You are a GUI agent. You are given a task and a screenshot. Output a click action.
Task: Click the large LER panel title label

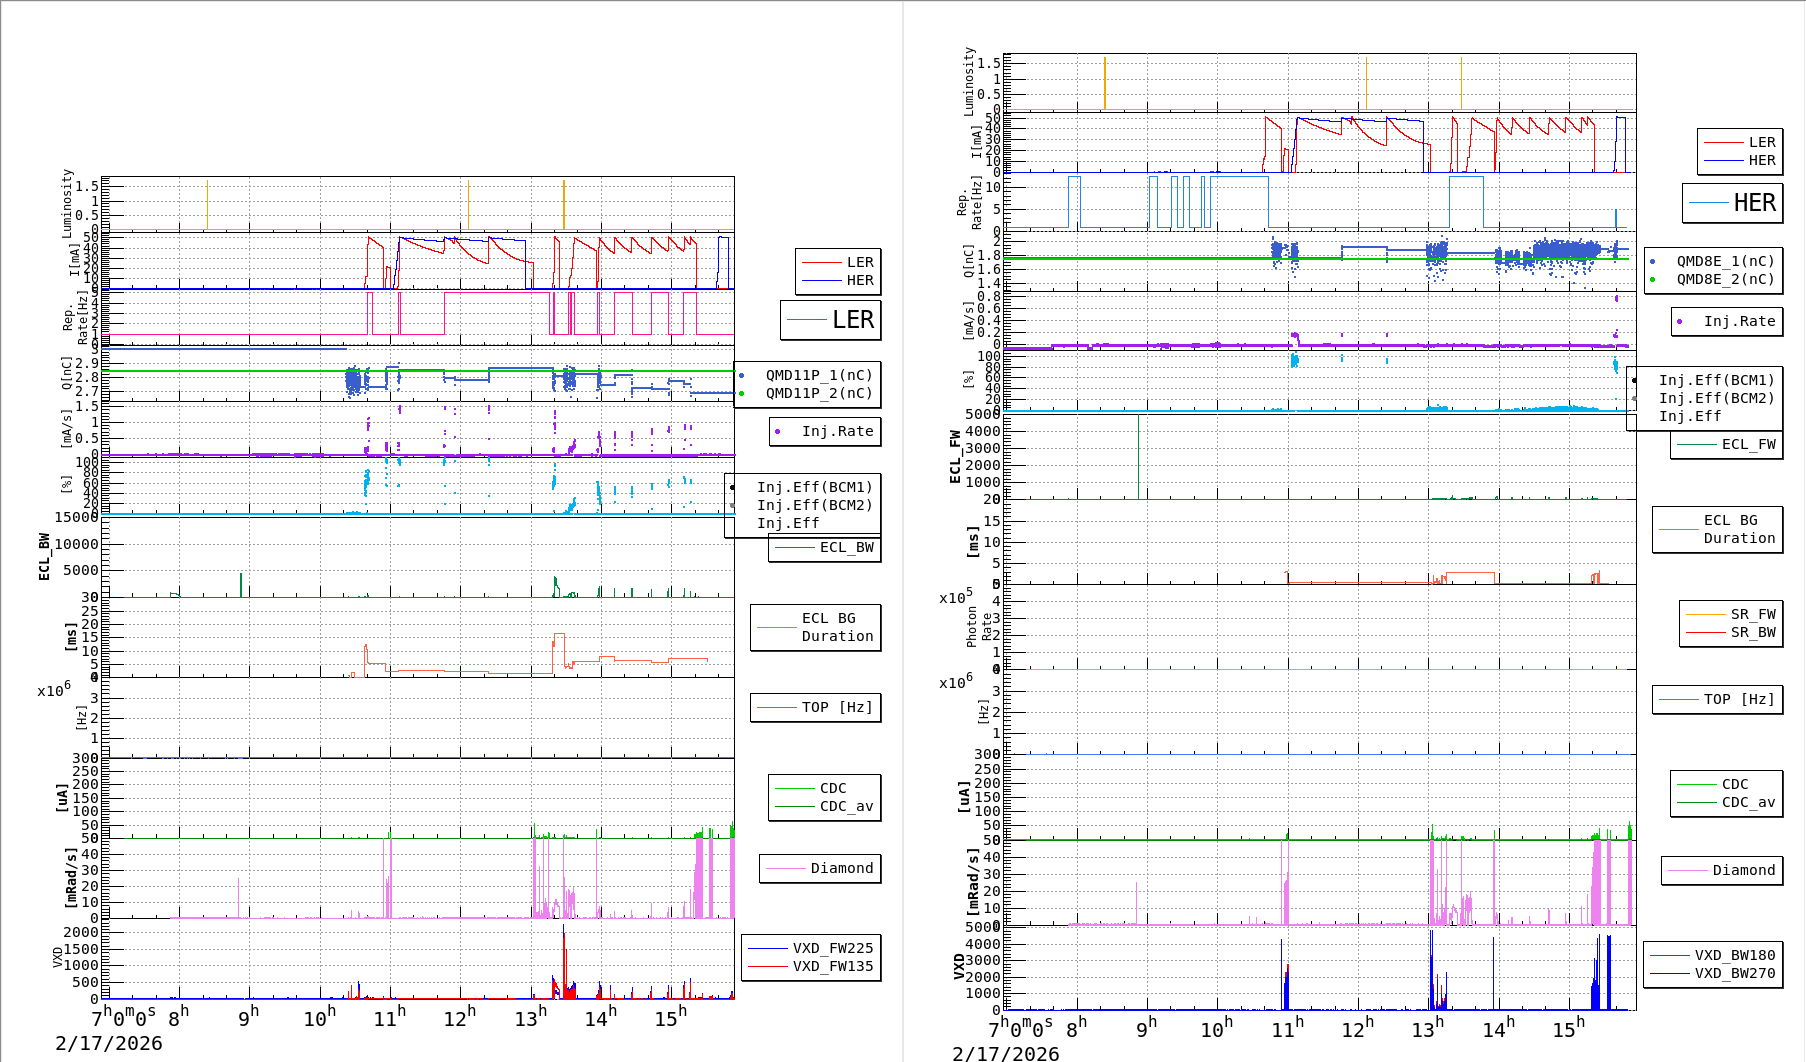click(852, 320)
